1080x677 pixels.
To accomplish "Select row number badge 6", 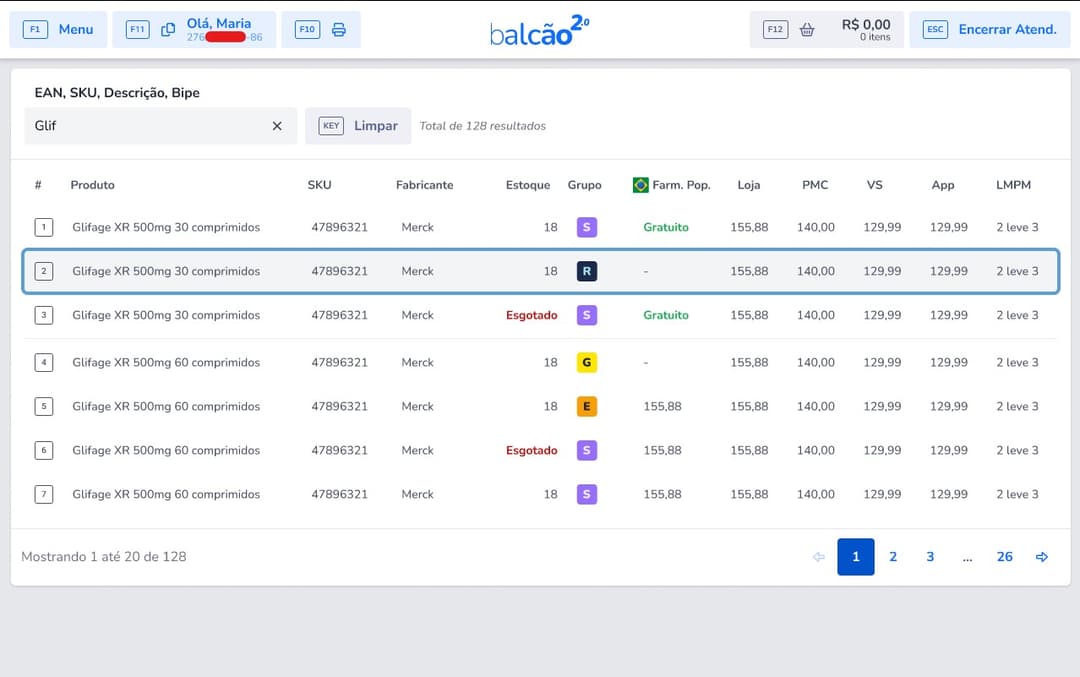I will [x=44, y=450].
